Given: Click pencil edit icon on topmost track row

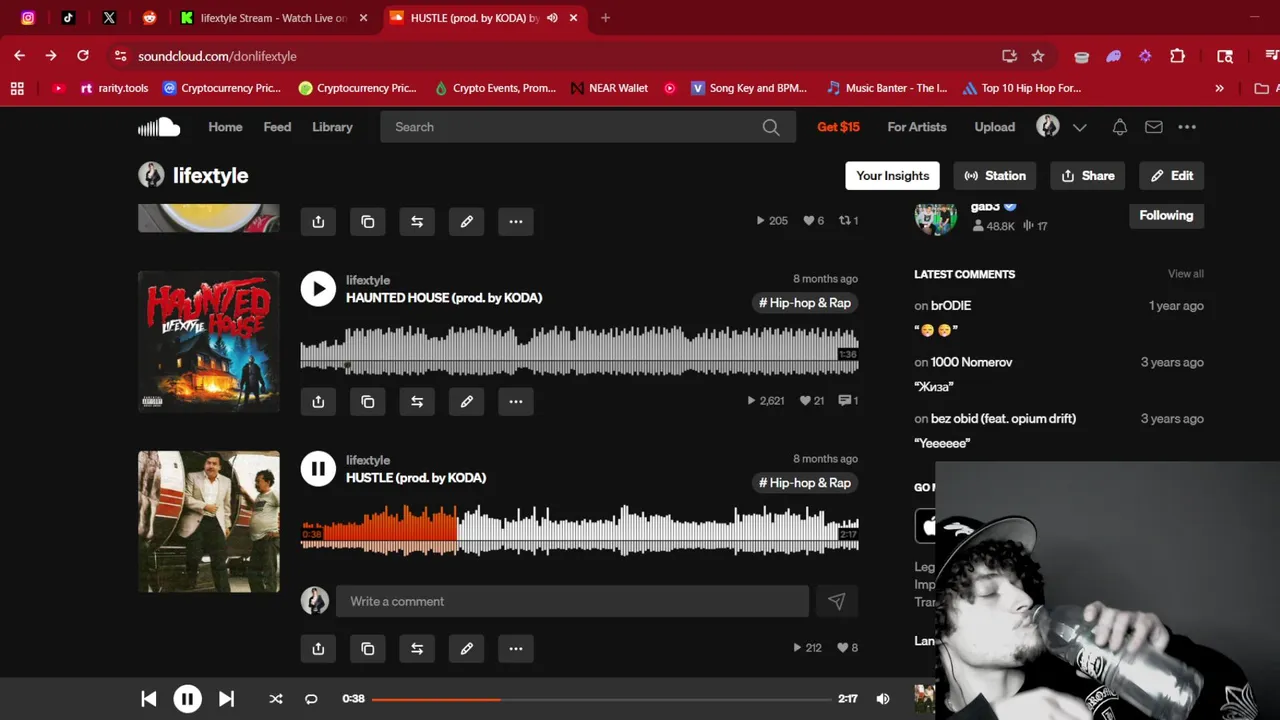Looking at the screenshot, I should click(467, 221).
